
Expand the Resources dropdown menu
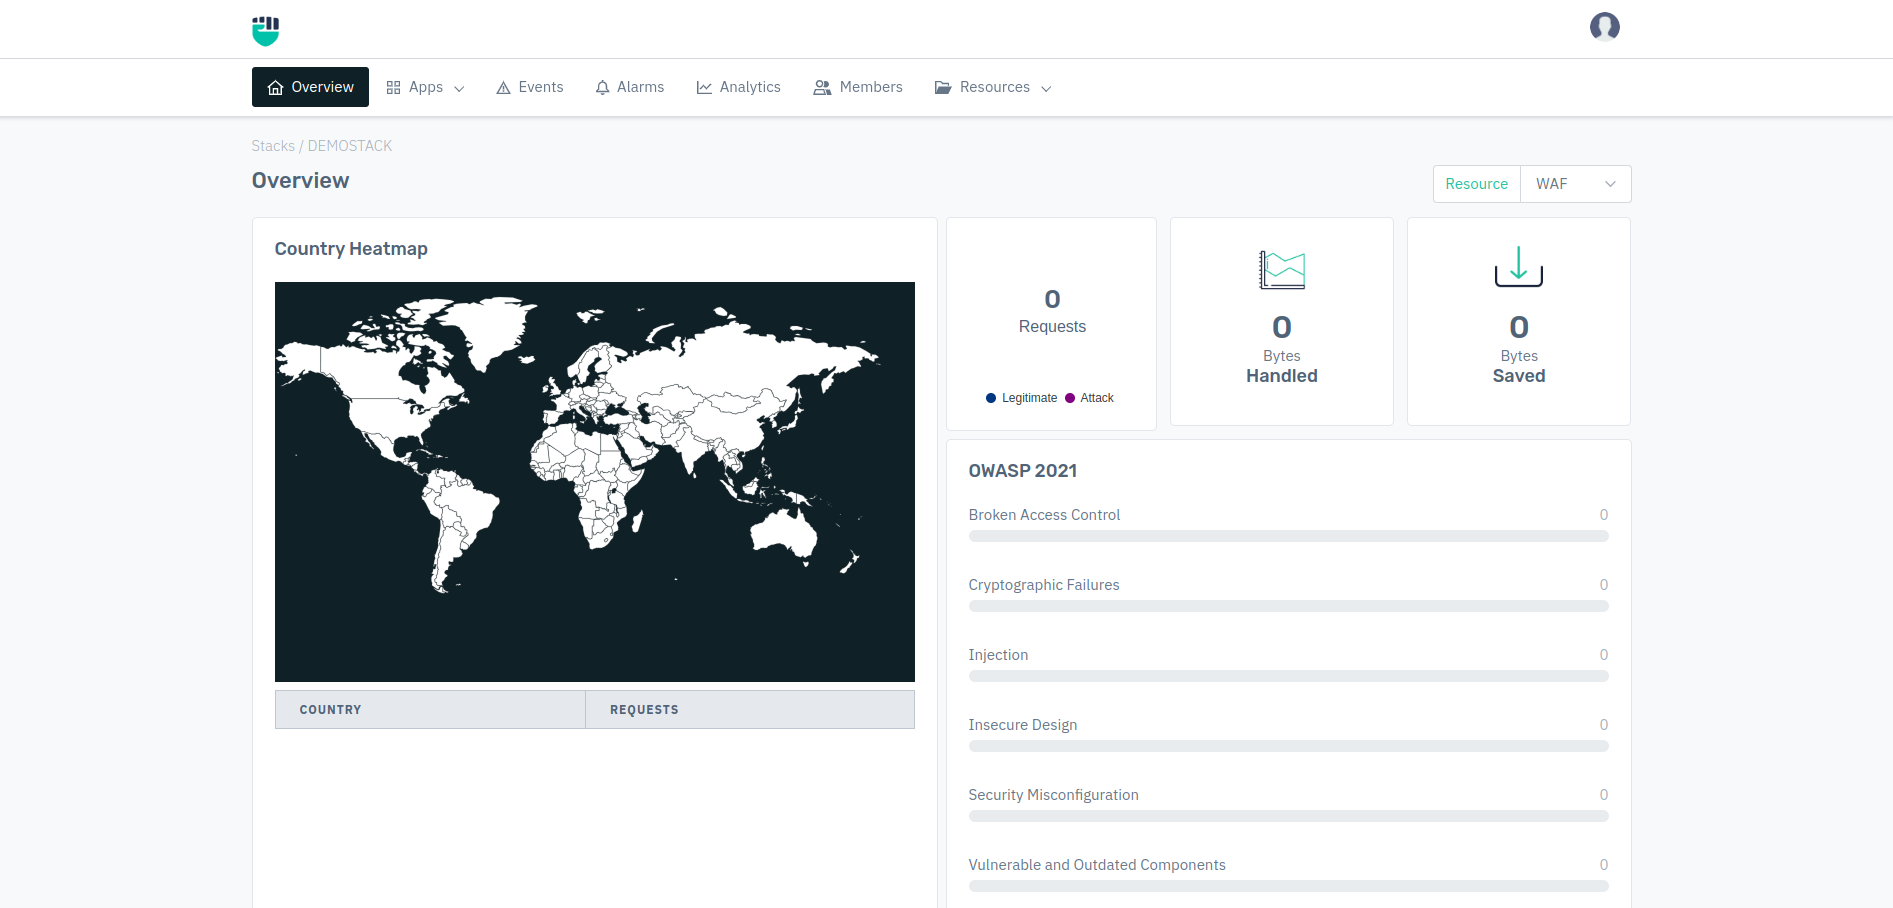pos(993,88)
